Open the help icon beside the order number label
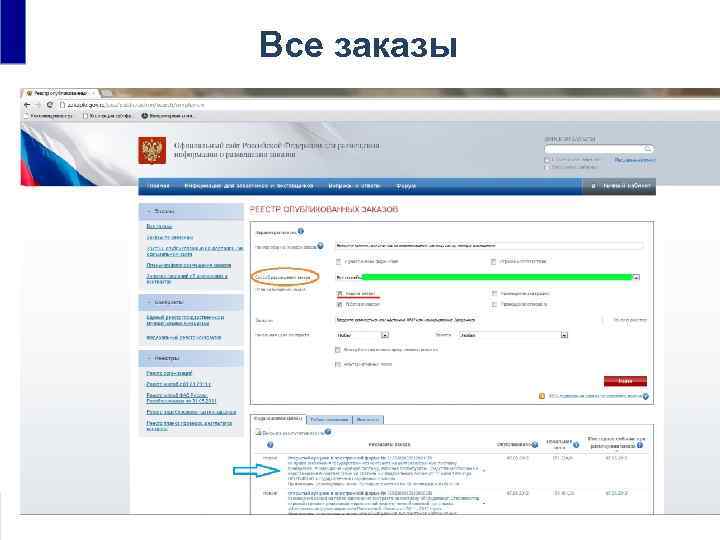 tap(321, 246)
